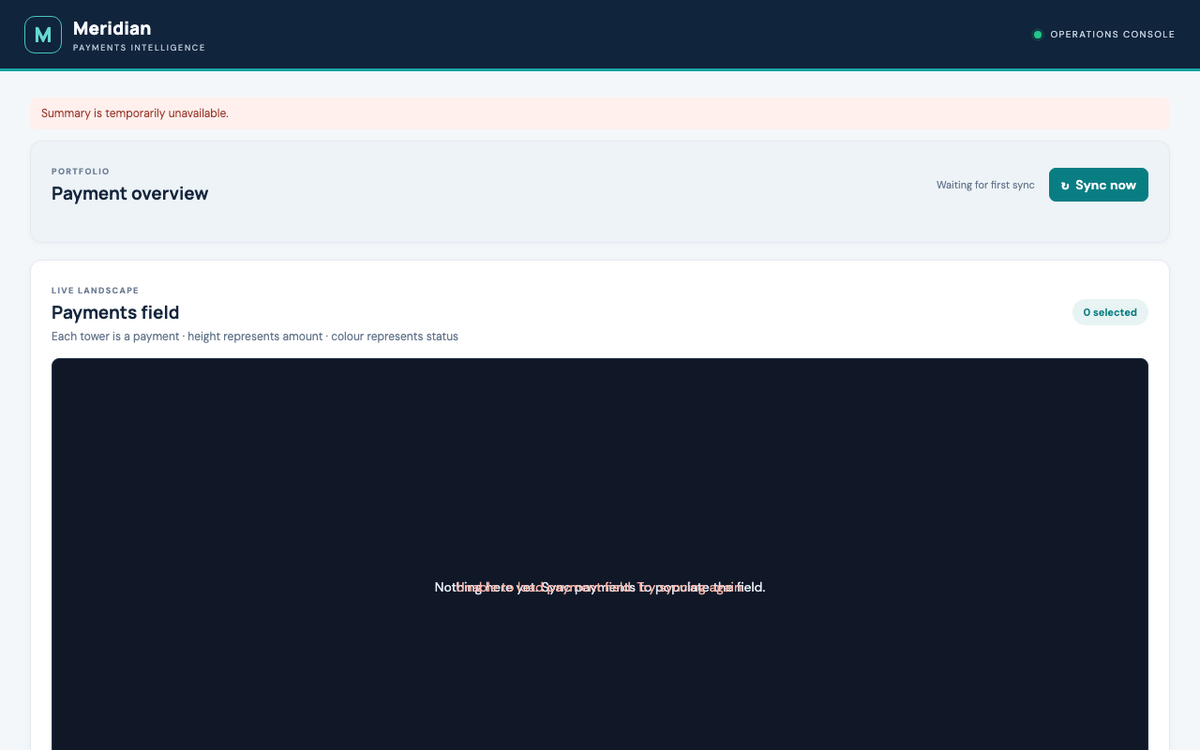
Task: Click the 'Each tower is a payment' description
Action: tap(255, 336)
